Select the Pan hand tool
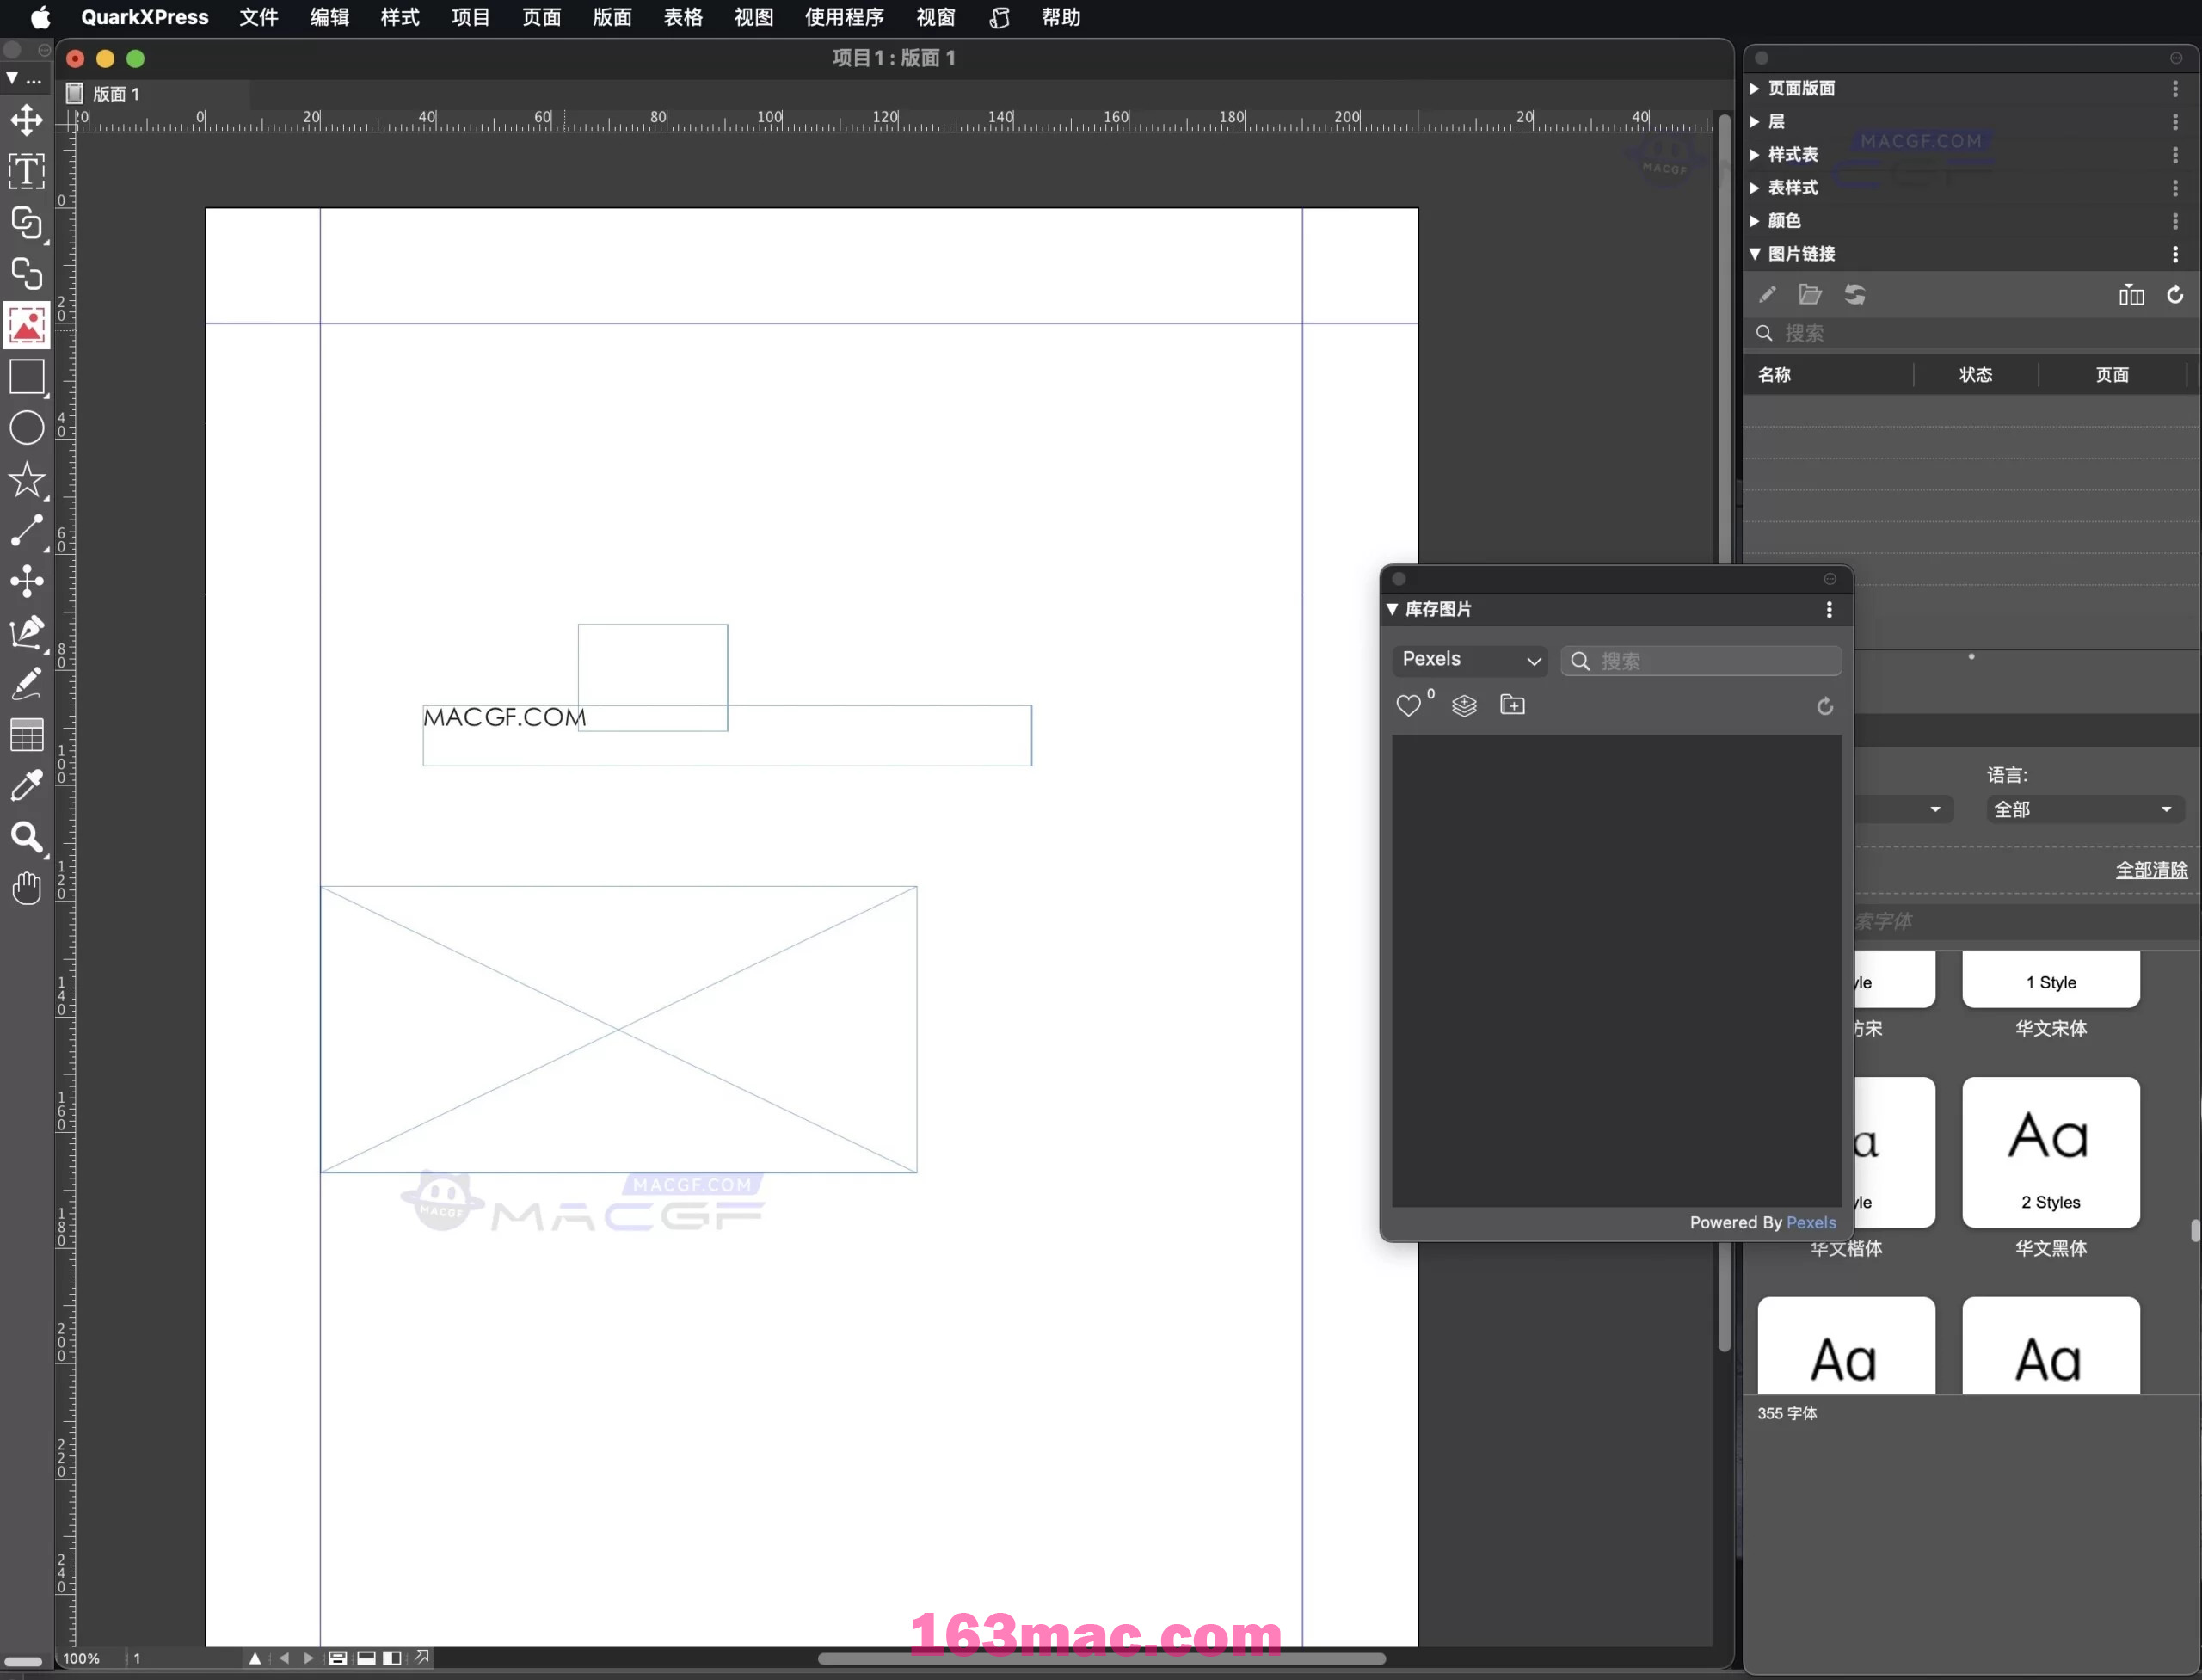2202x1680 pixels. [27, 888]
